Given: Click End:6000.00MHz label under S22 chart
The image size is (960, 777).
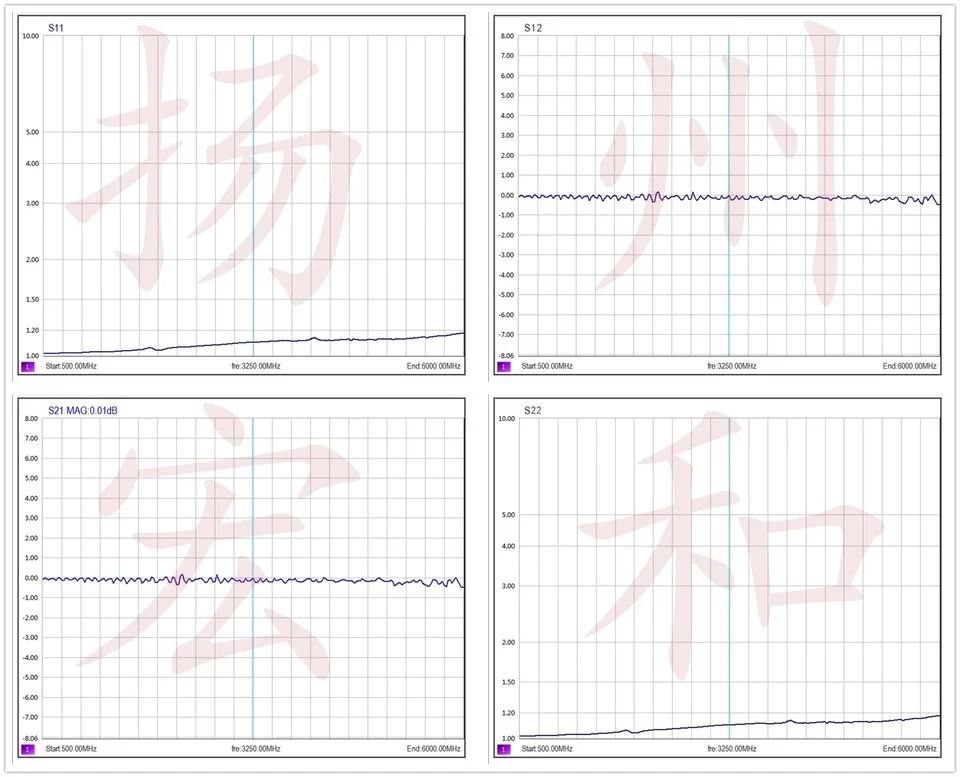Looking at the screenshot, I should [x=909, y=749].
